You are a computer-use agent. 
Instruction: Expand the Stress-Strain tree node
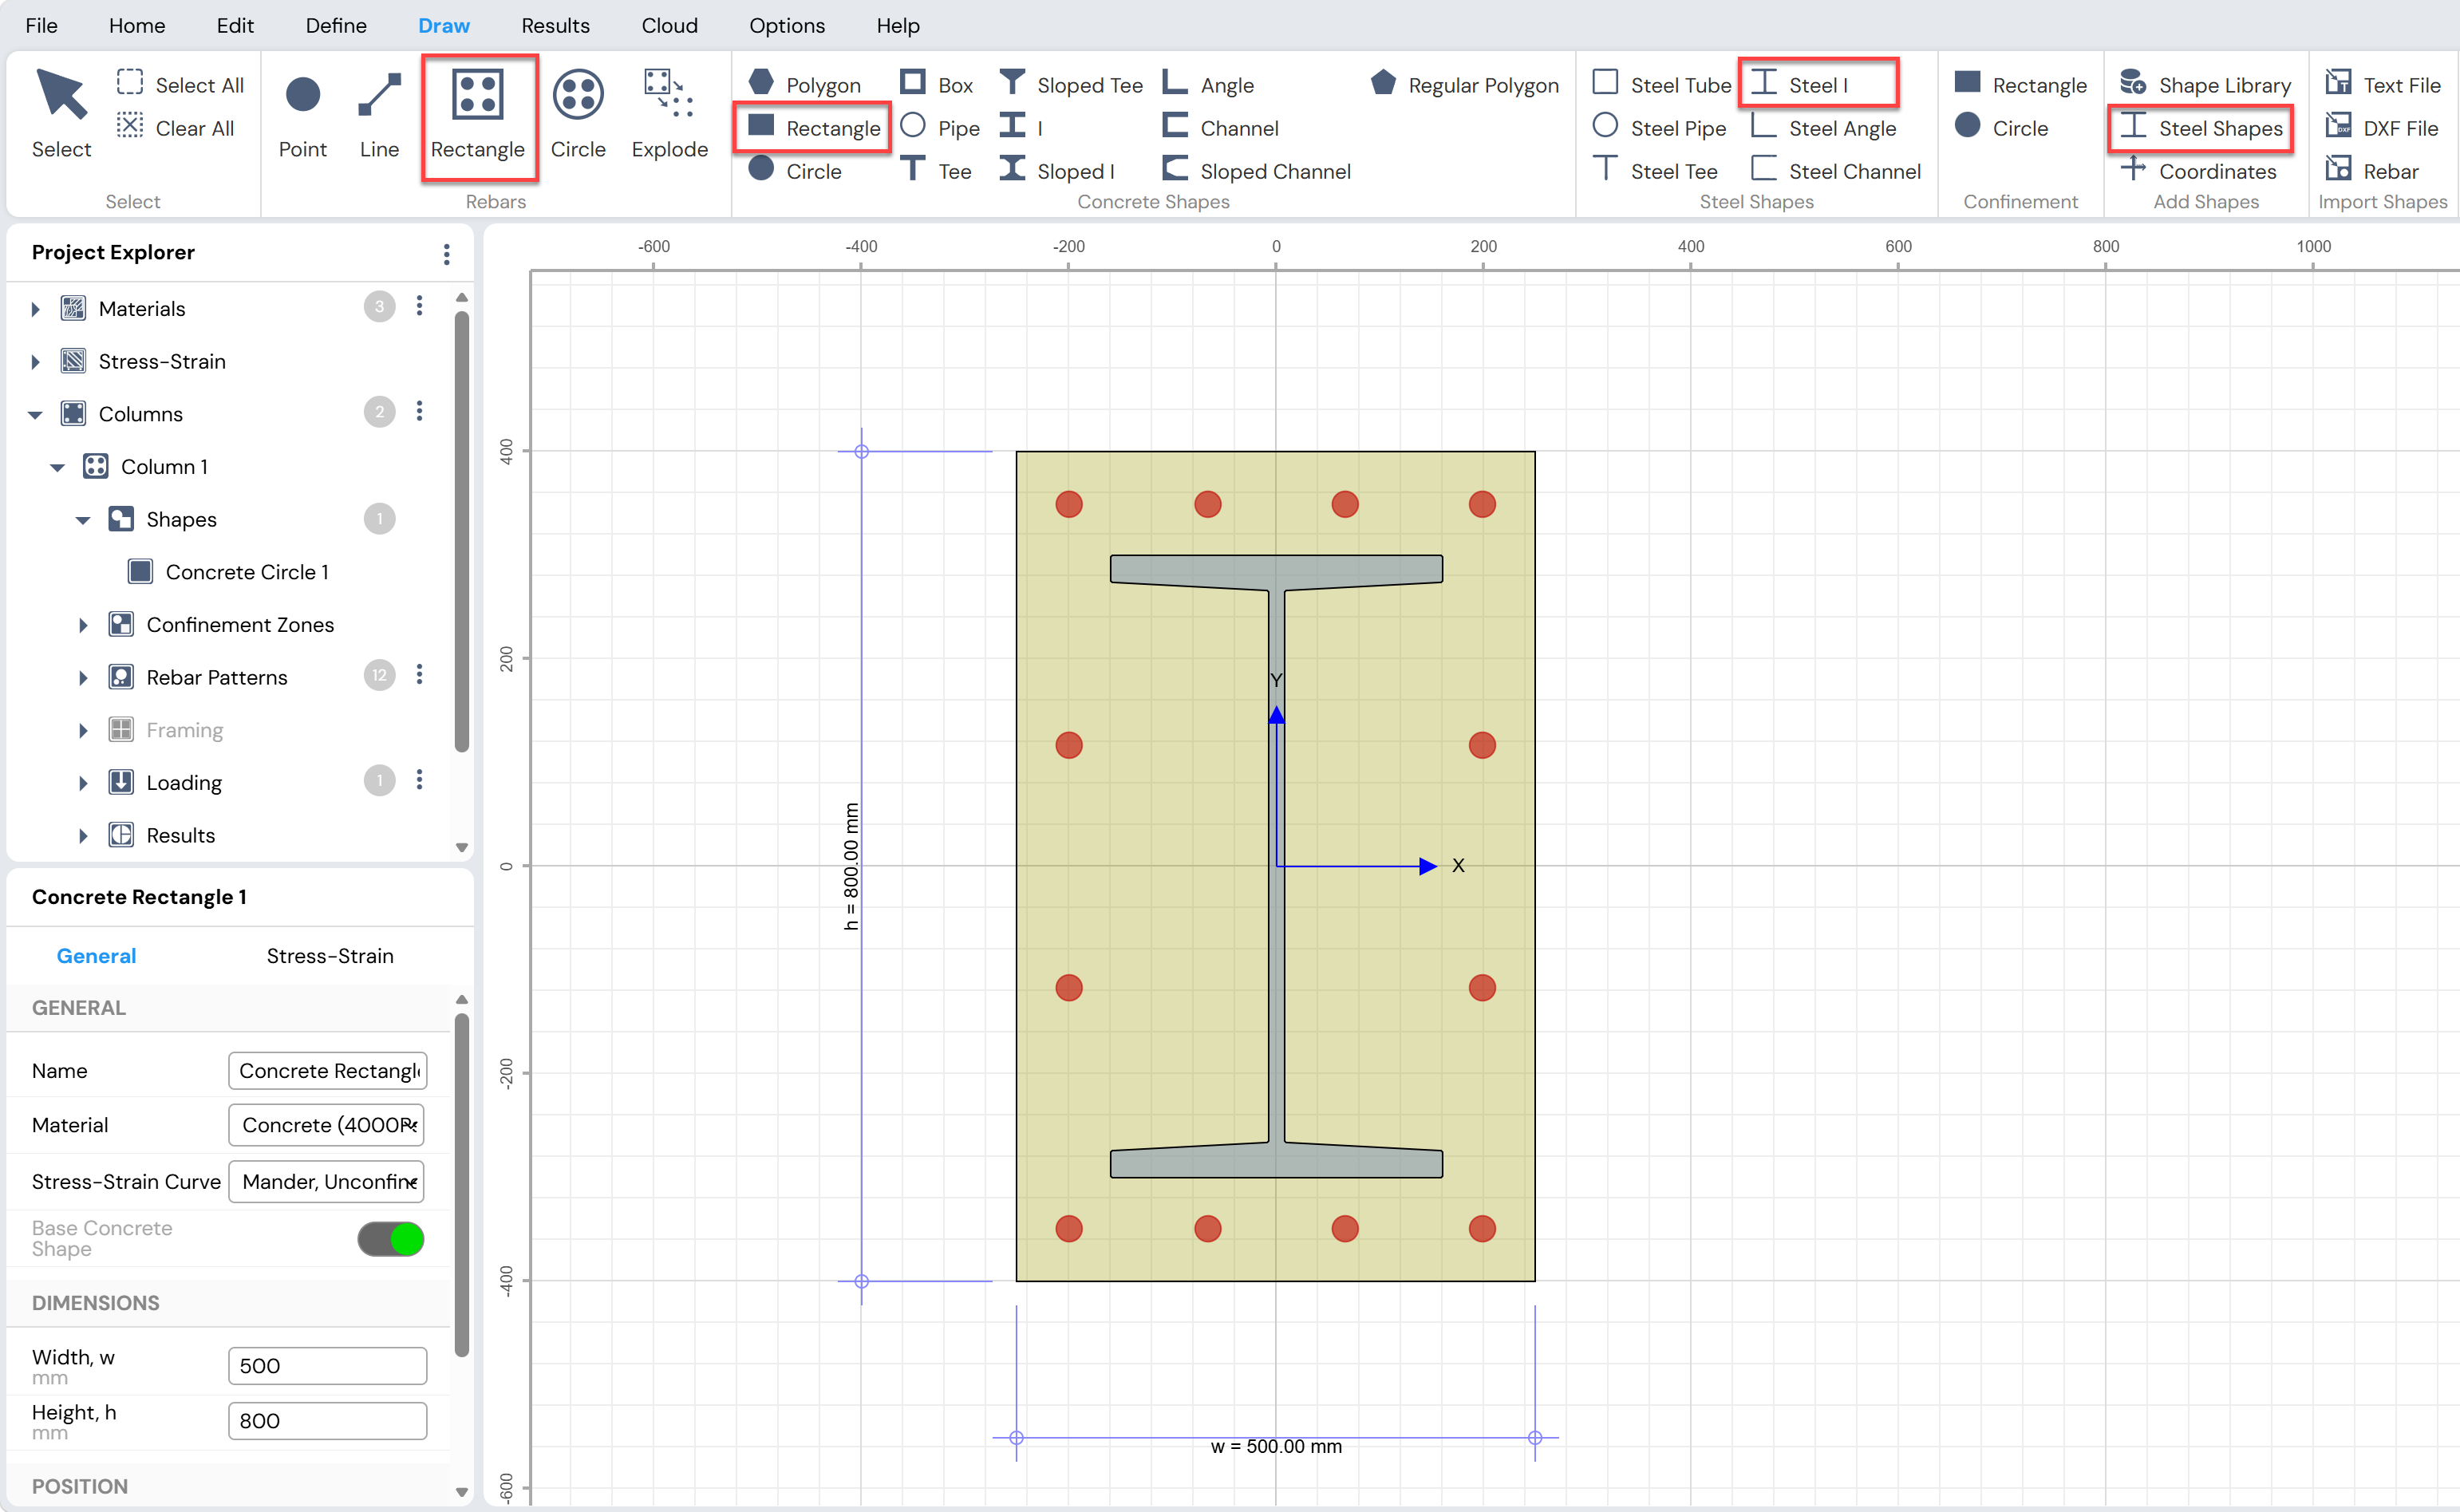click(x=35, y=362)
